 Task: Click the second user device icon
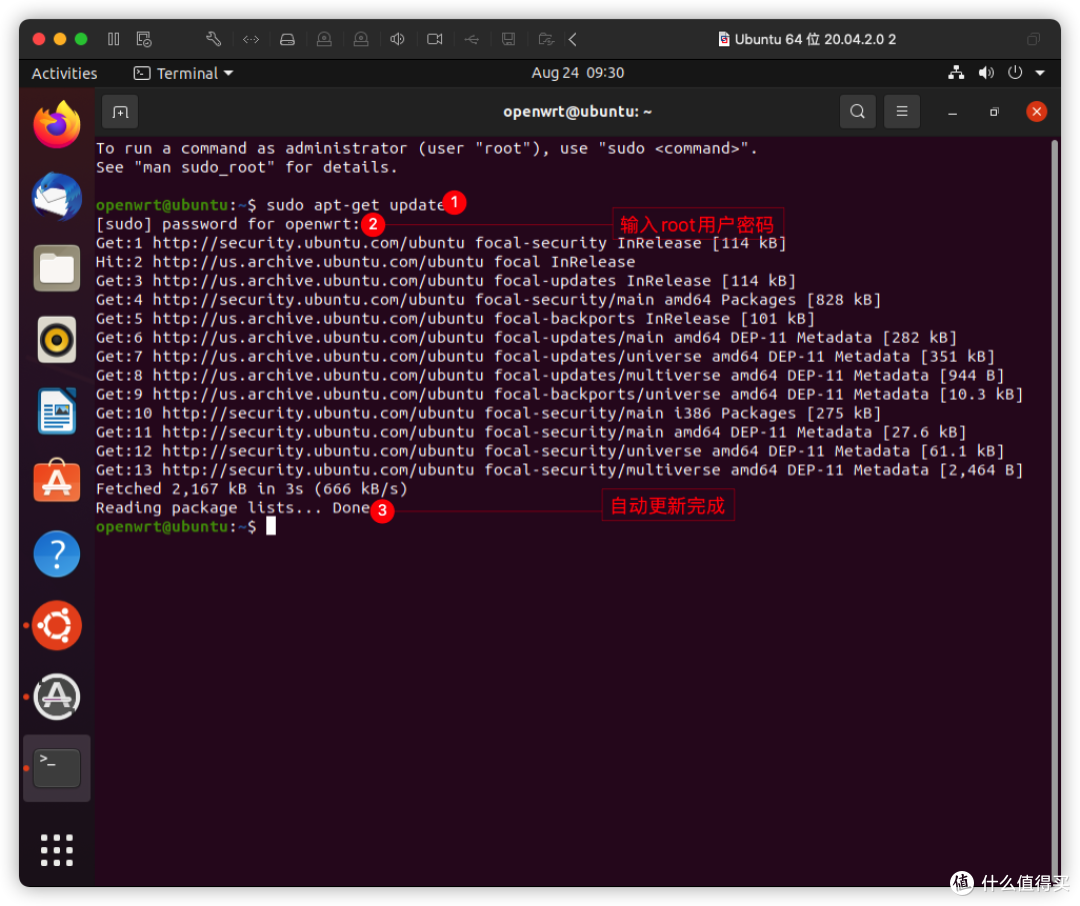point(361,39)
